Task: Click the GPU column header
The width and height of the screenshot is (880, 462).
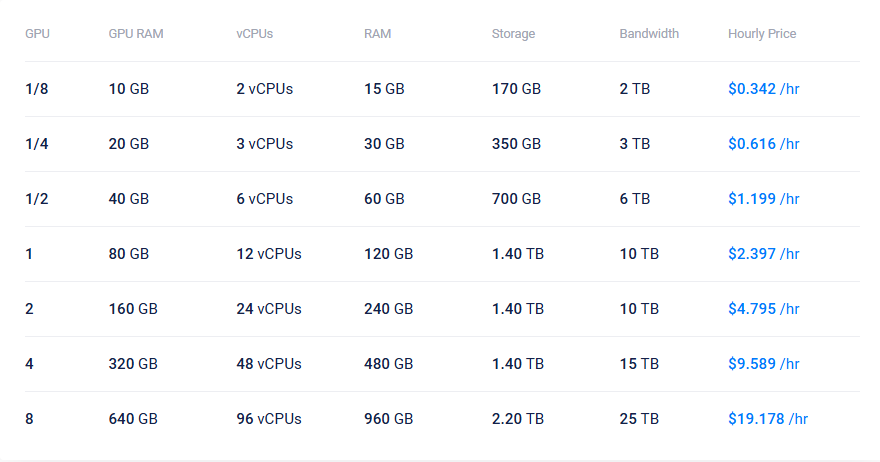Action: click(x=37, y=34)
